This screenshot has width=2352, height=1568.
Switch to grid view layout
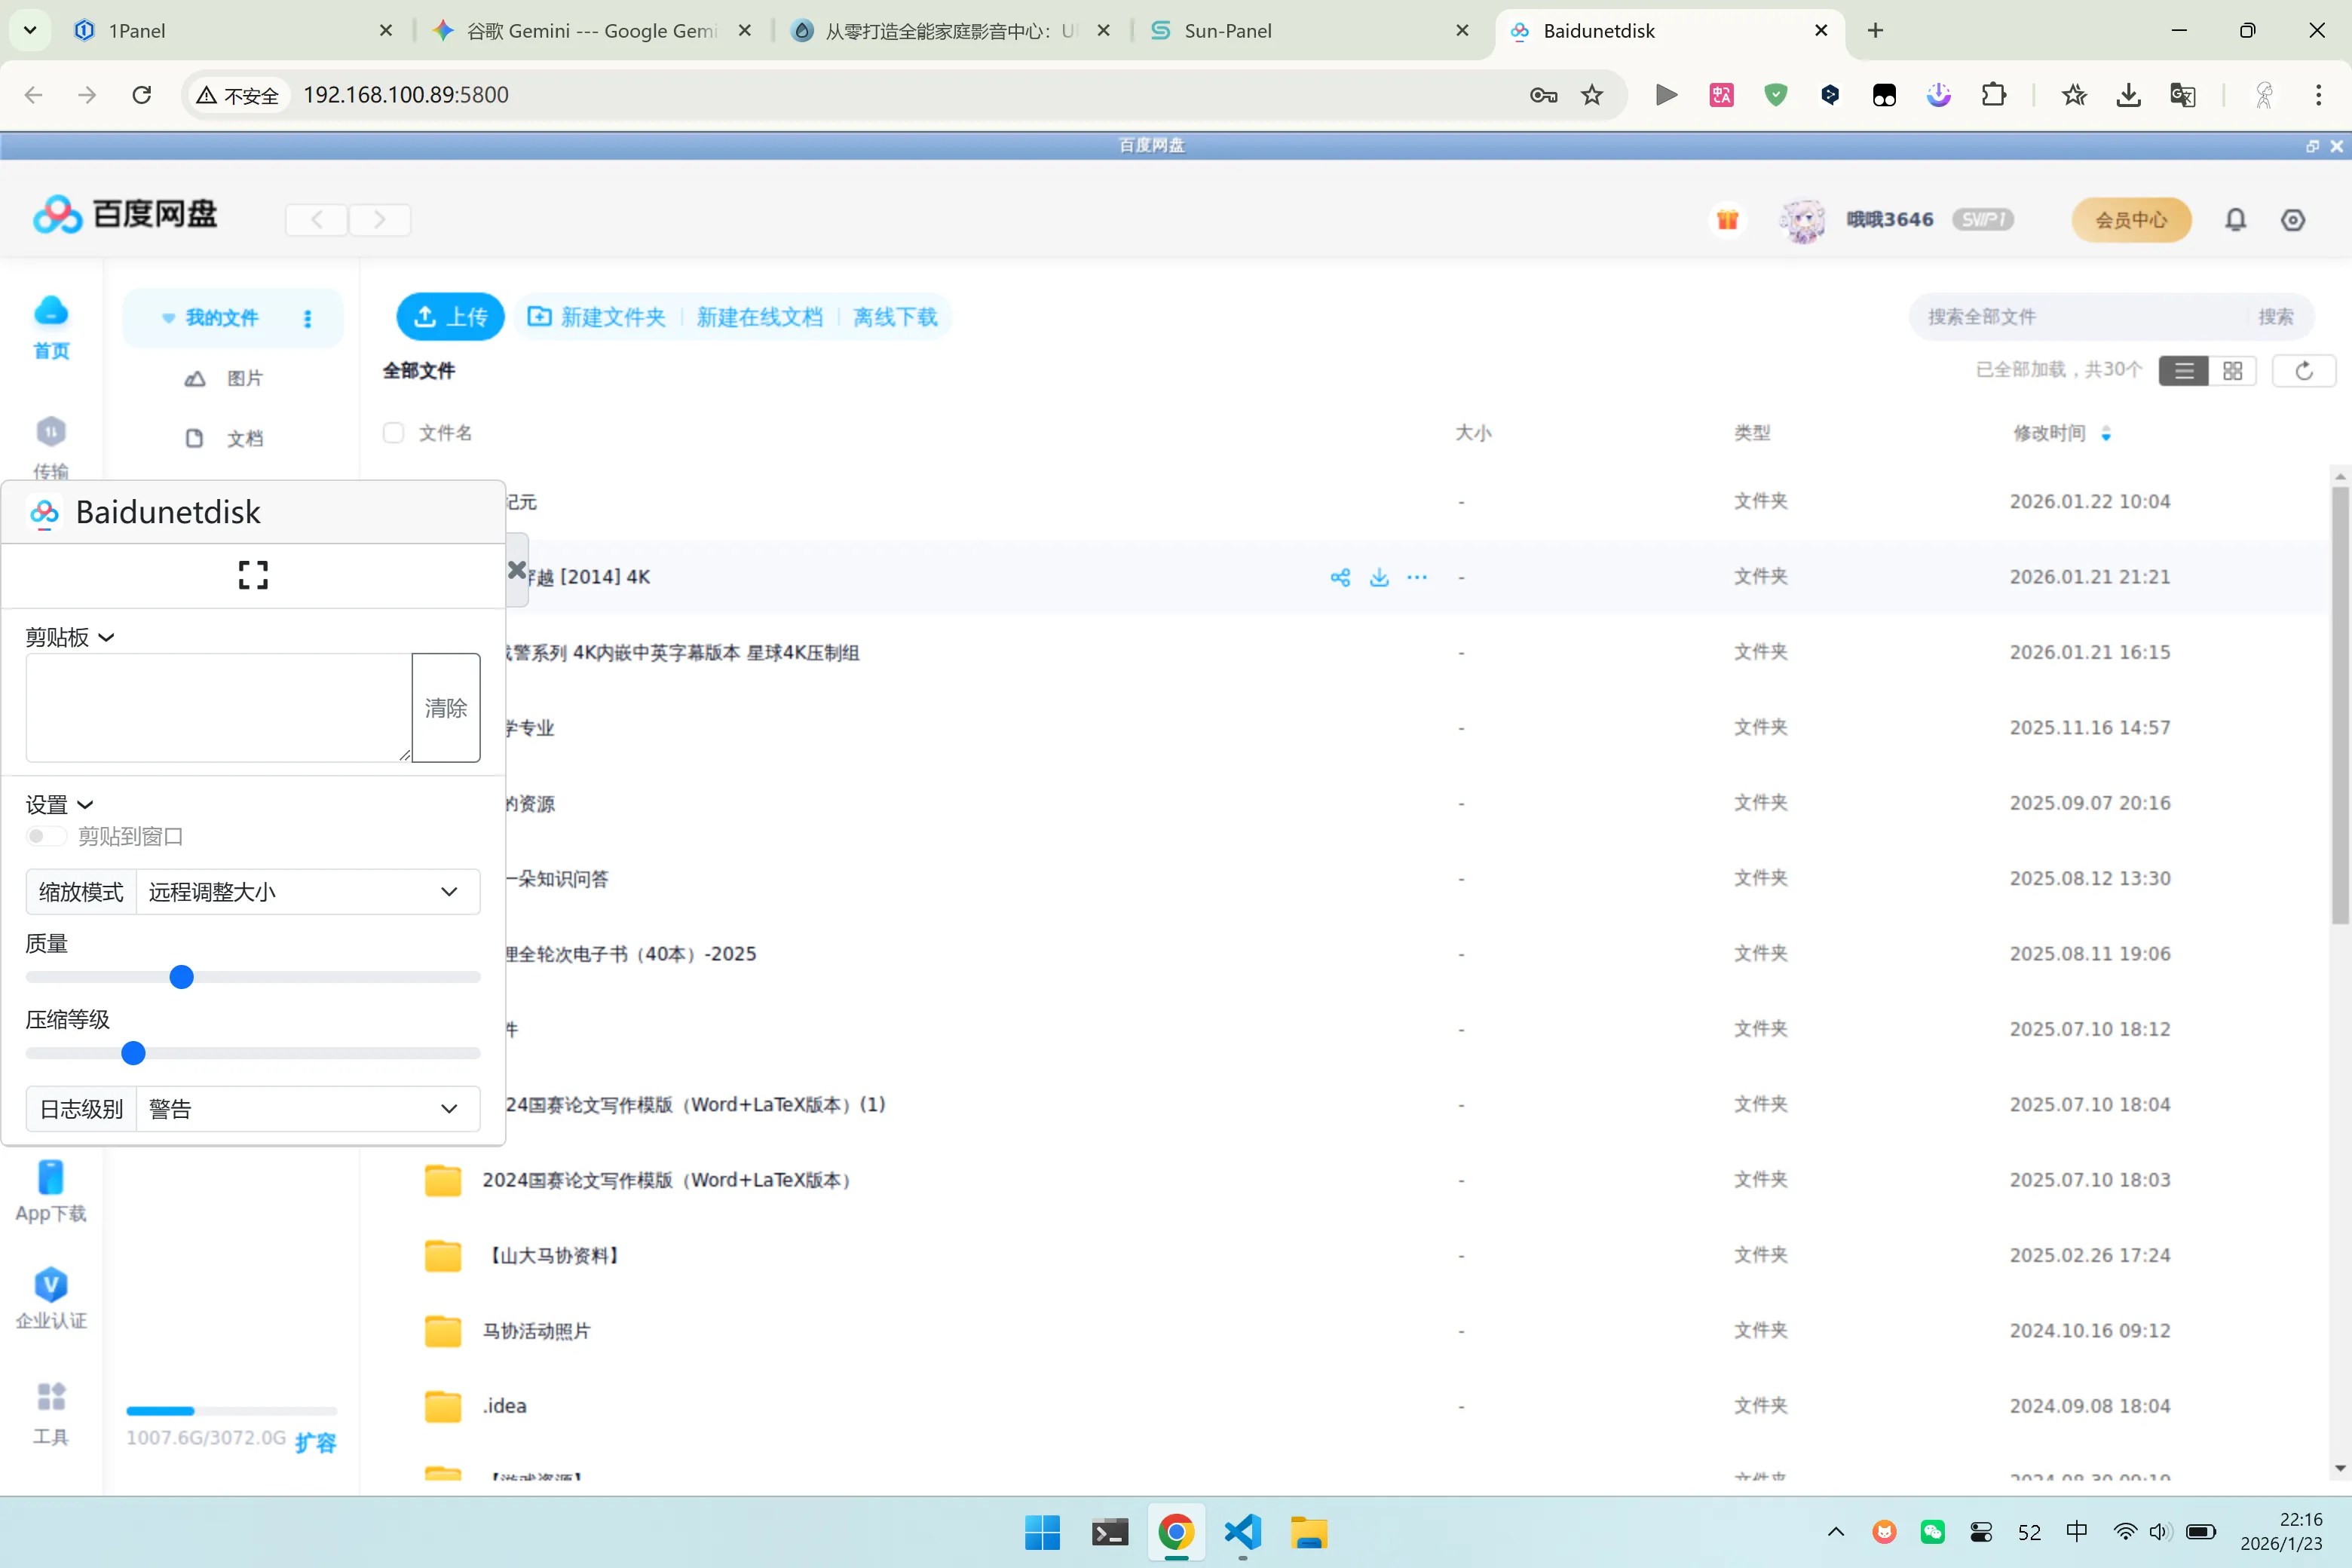click(x=2232, y=371)
